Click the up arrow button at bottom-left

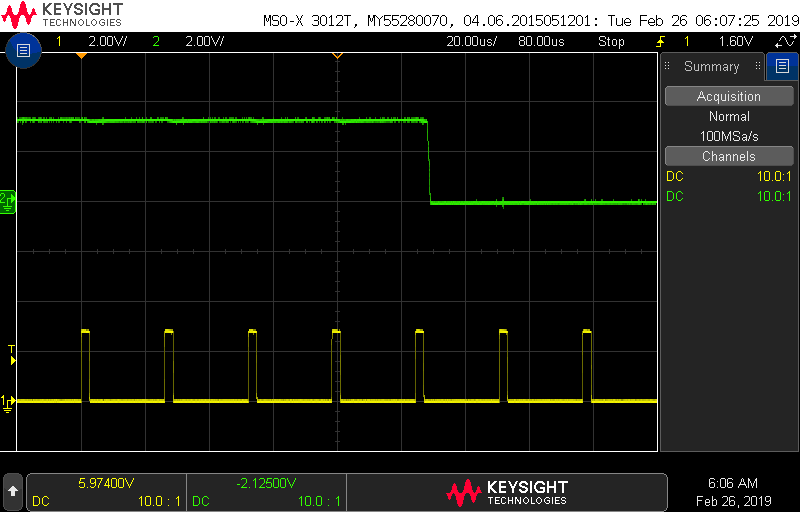click(13, 491)
